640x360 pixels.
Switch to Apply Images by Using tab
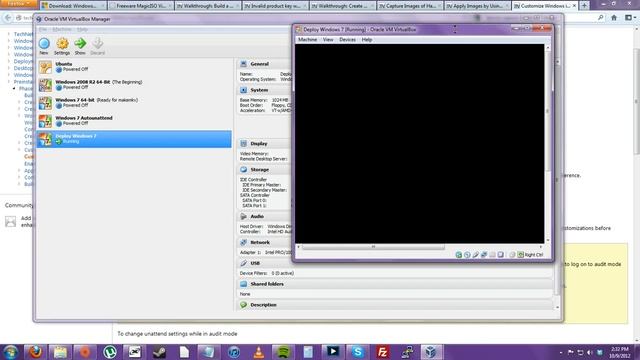point(476,6)
